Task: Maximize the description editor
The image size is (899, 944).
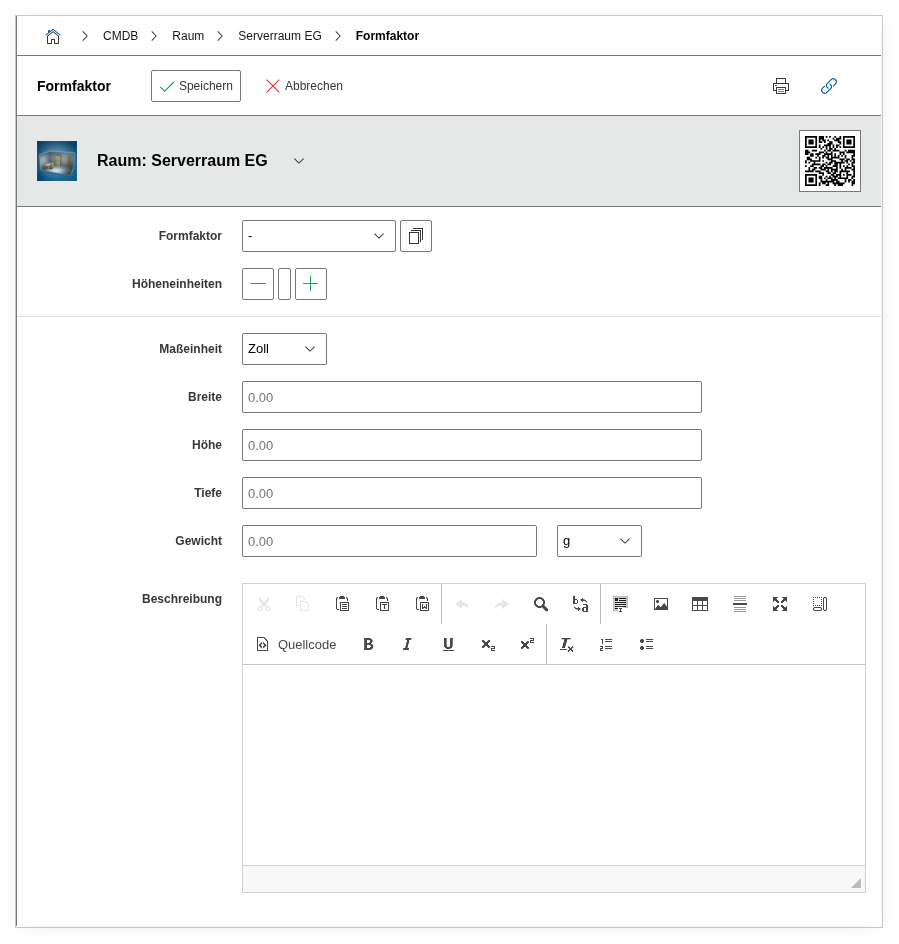Action: [780, 604]
